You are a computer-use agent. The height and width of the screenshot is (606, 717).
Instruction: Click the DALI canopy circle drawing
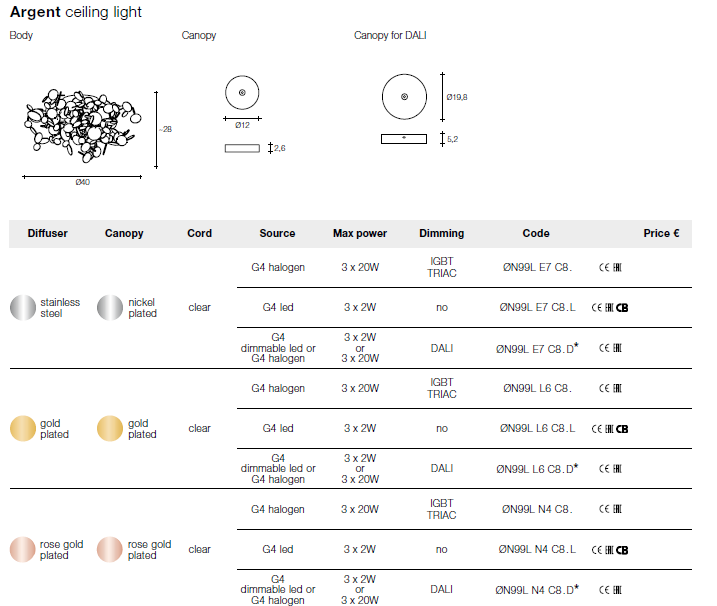(x=404, y=97)
